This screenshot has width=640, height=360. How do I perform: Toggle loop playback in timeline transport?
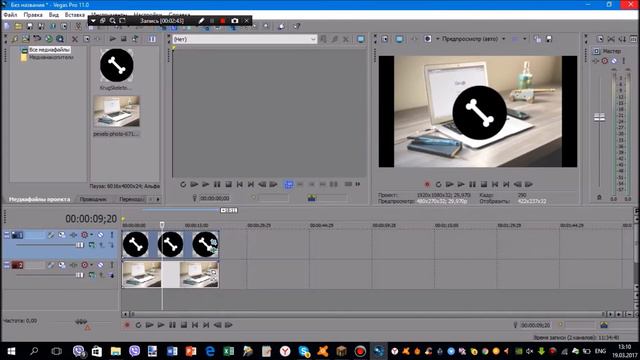[138, 325]
